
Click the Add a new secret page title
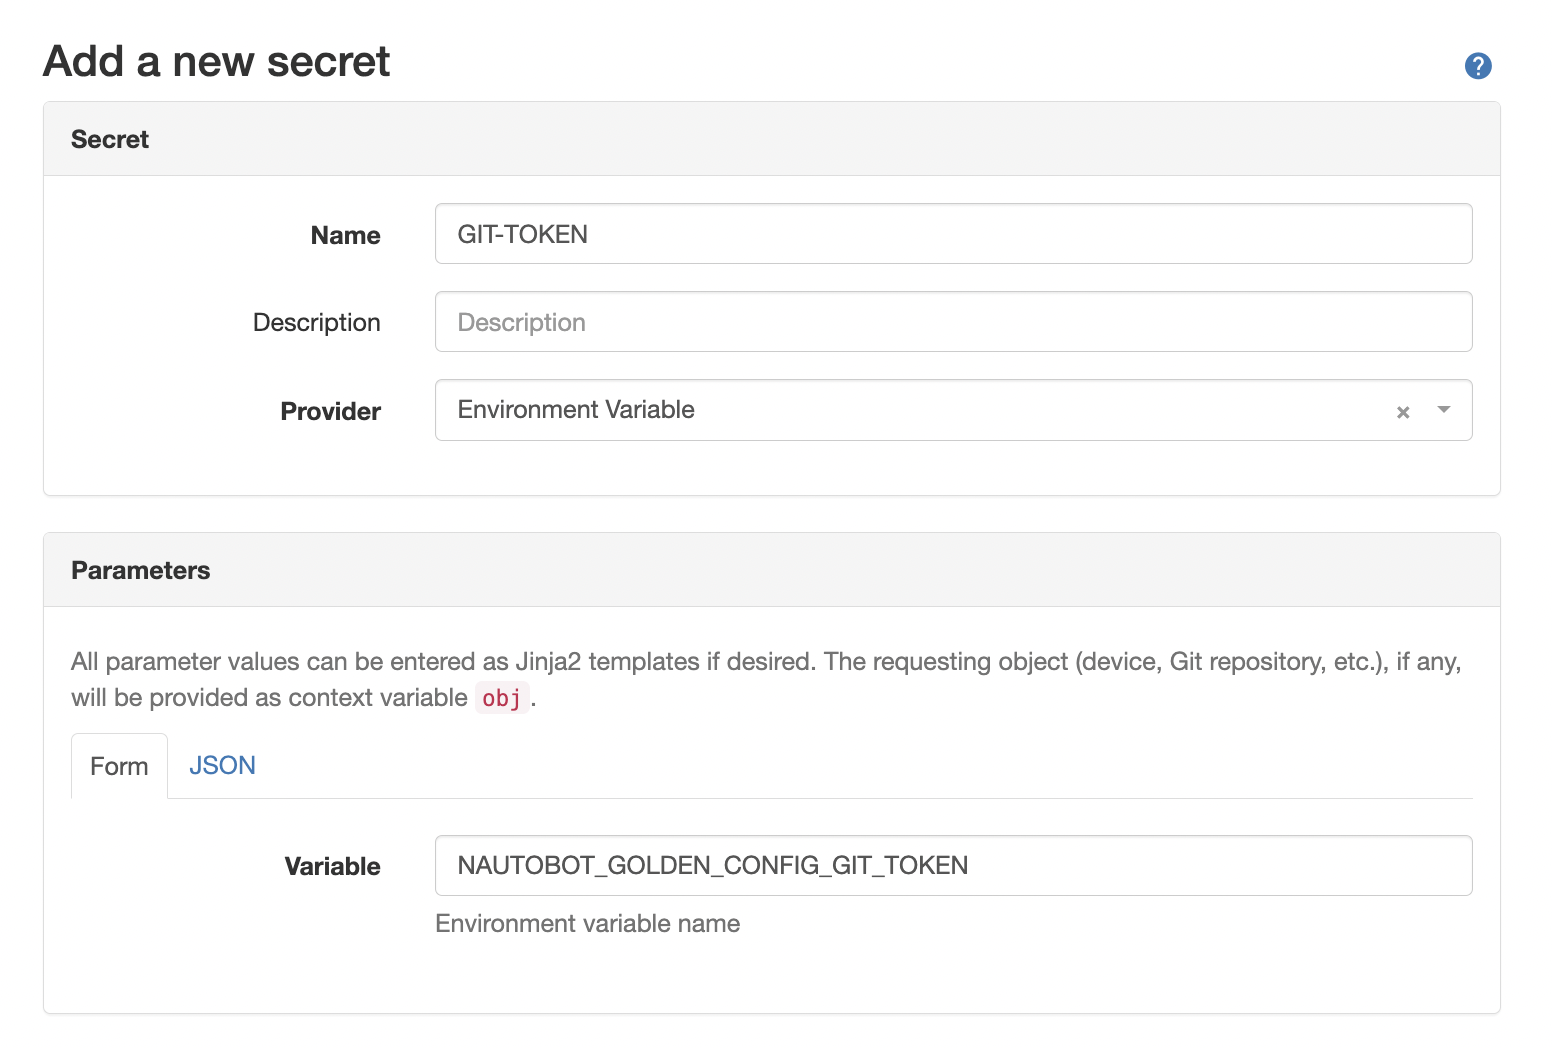tap(217, 62)
